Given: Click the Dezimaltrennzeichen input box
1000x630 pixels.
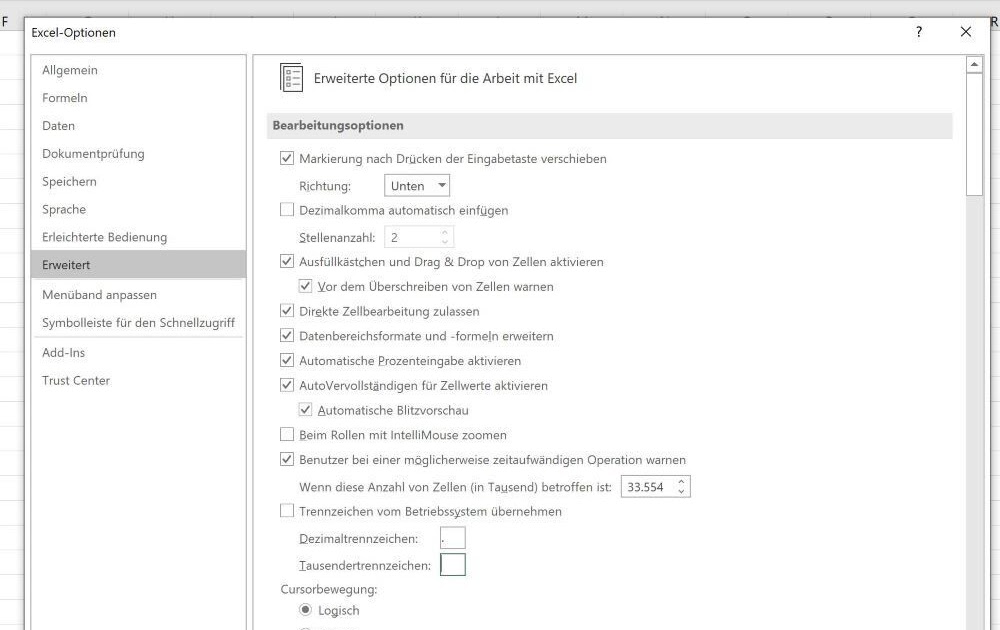Looking at the screenshot, I should click(453, 538).
